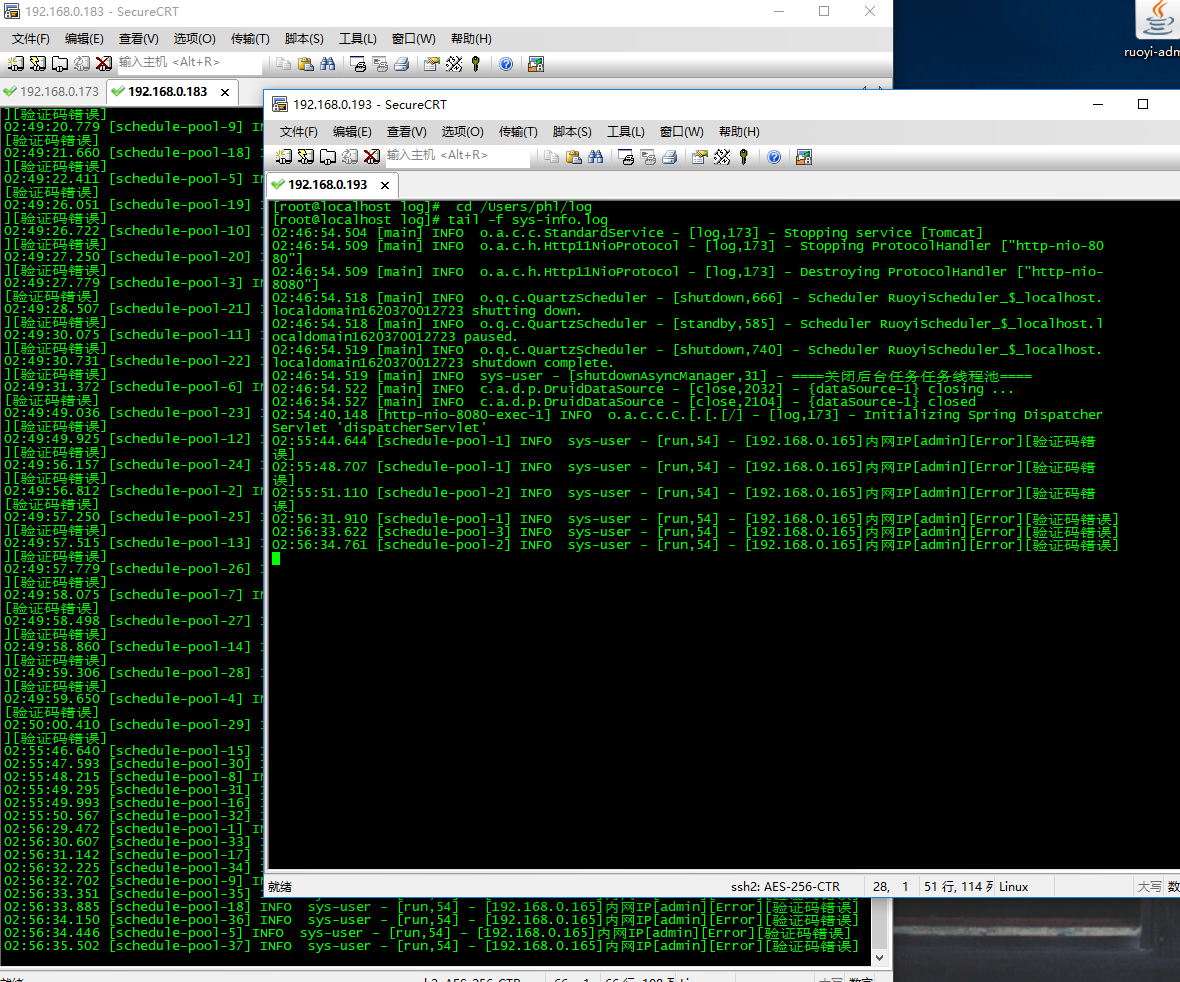Click Quick Connect icon in 192.168.0.183 window
1180x982 pixels.
click(38, 64)
